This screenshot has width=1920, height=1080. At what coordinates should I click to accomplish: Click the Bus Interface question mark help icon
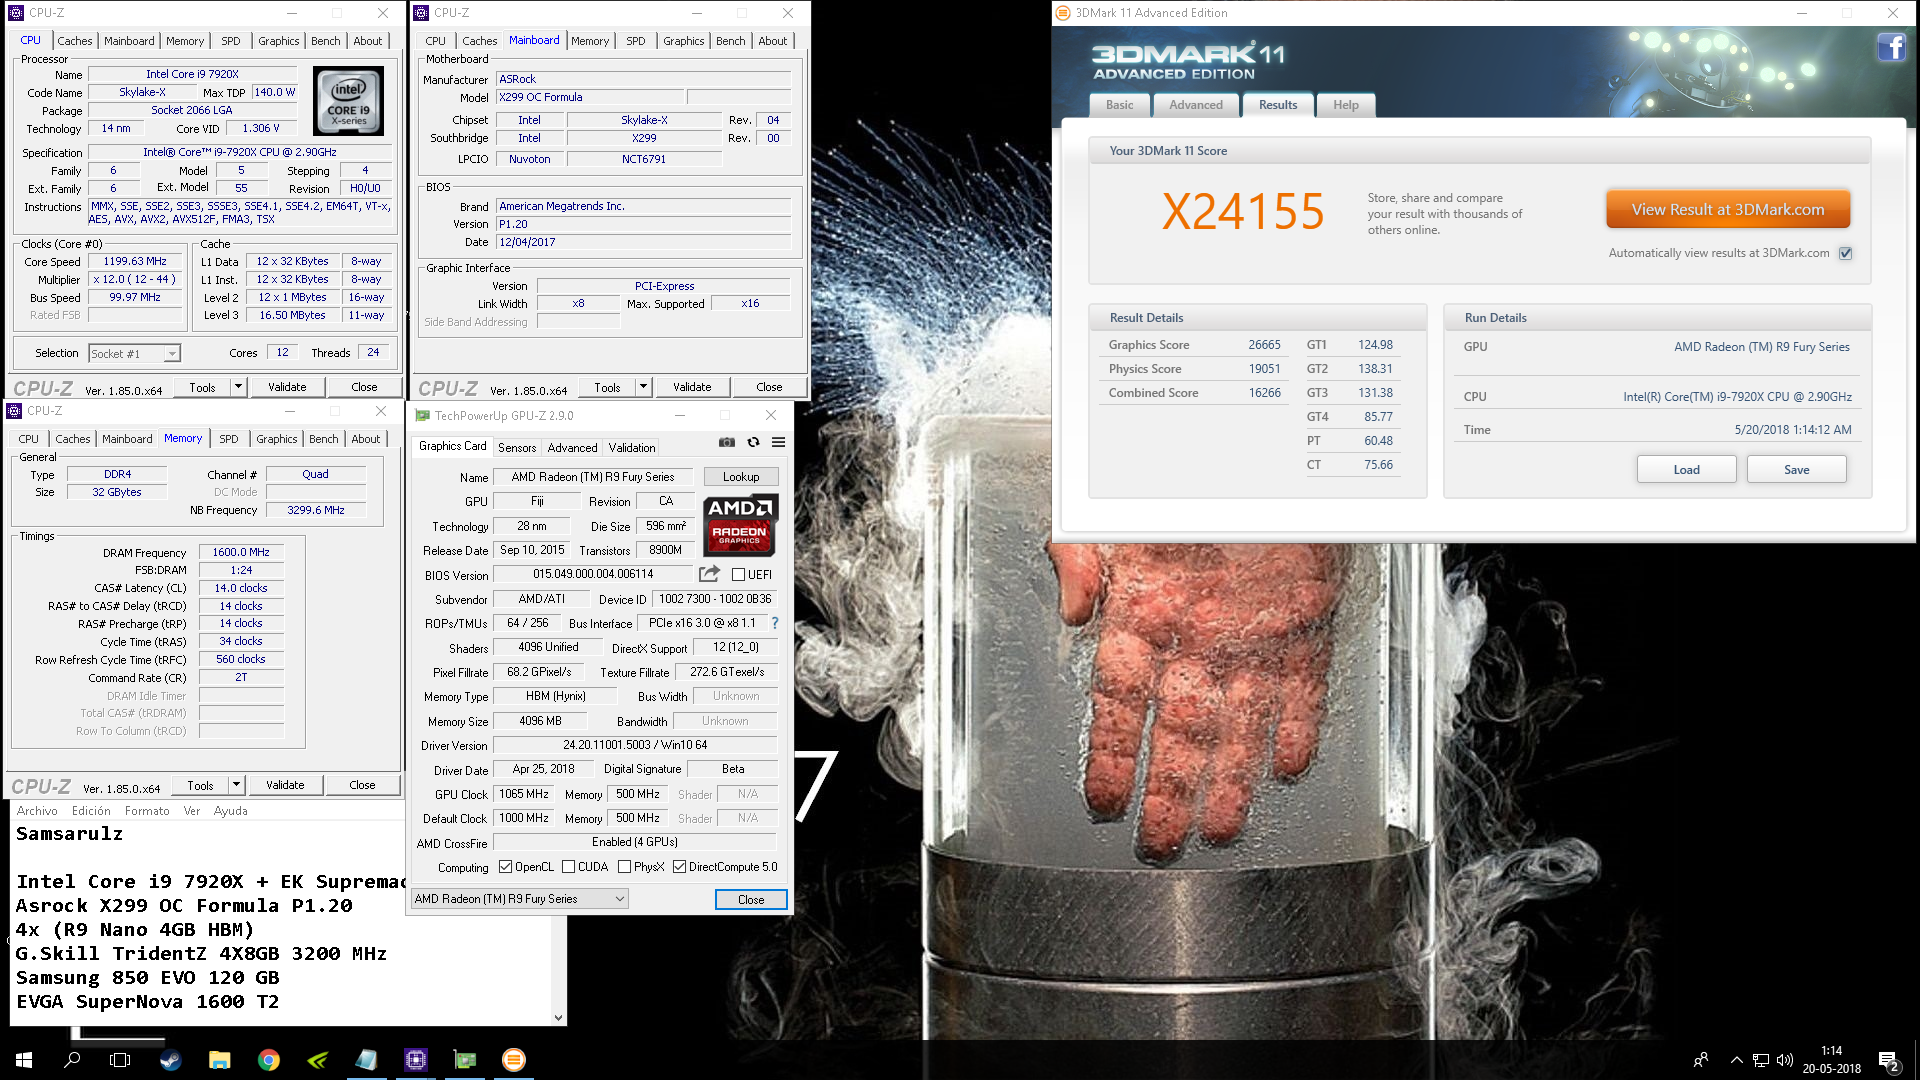[774, 623]
